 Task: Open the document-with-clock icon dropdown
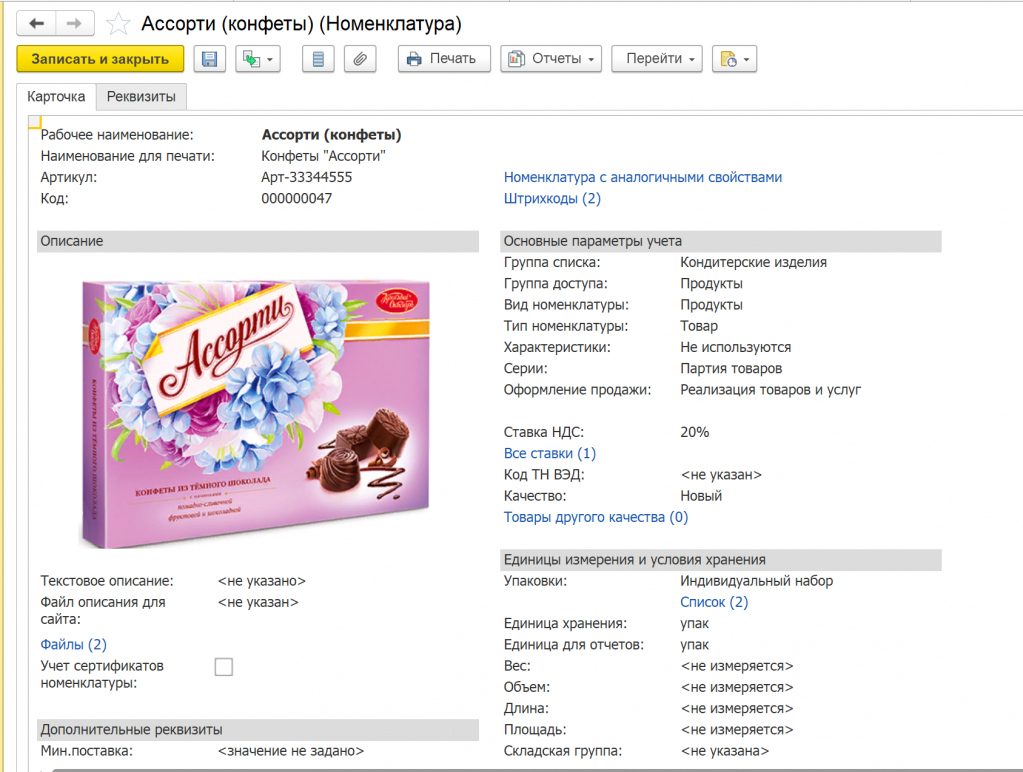[x=735, y=59]
